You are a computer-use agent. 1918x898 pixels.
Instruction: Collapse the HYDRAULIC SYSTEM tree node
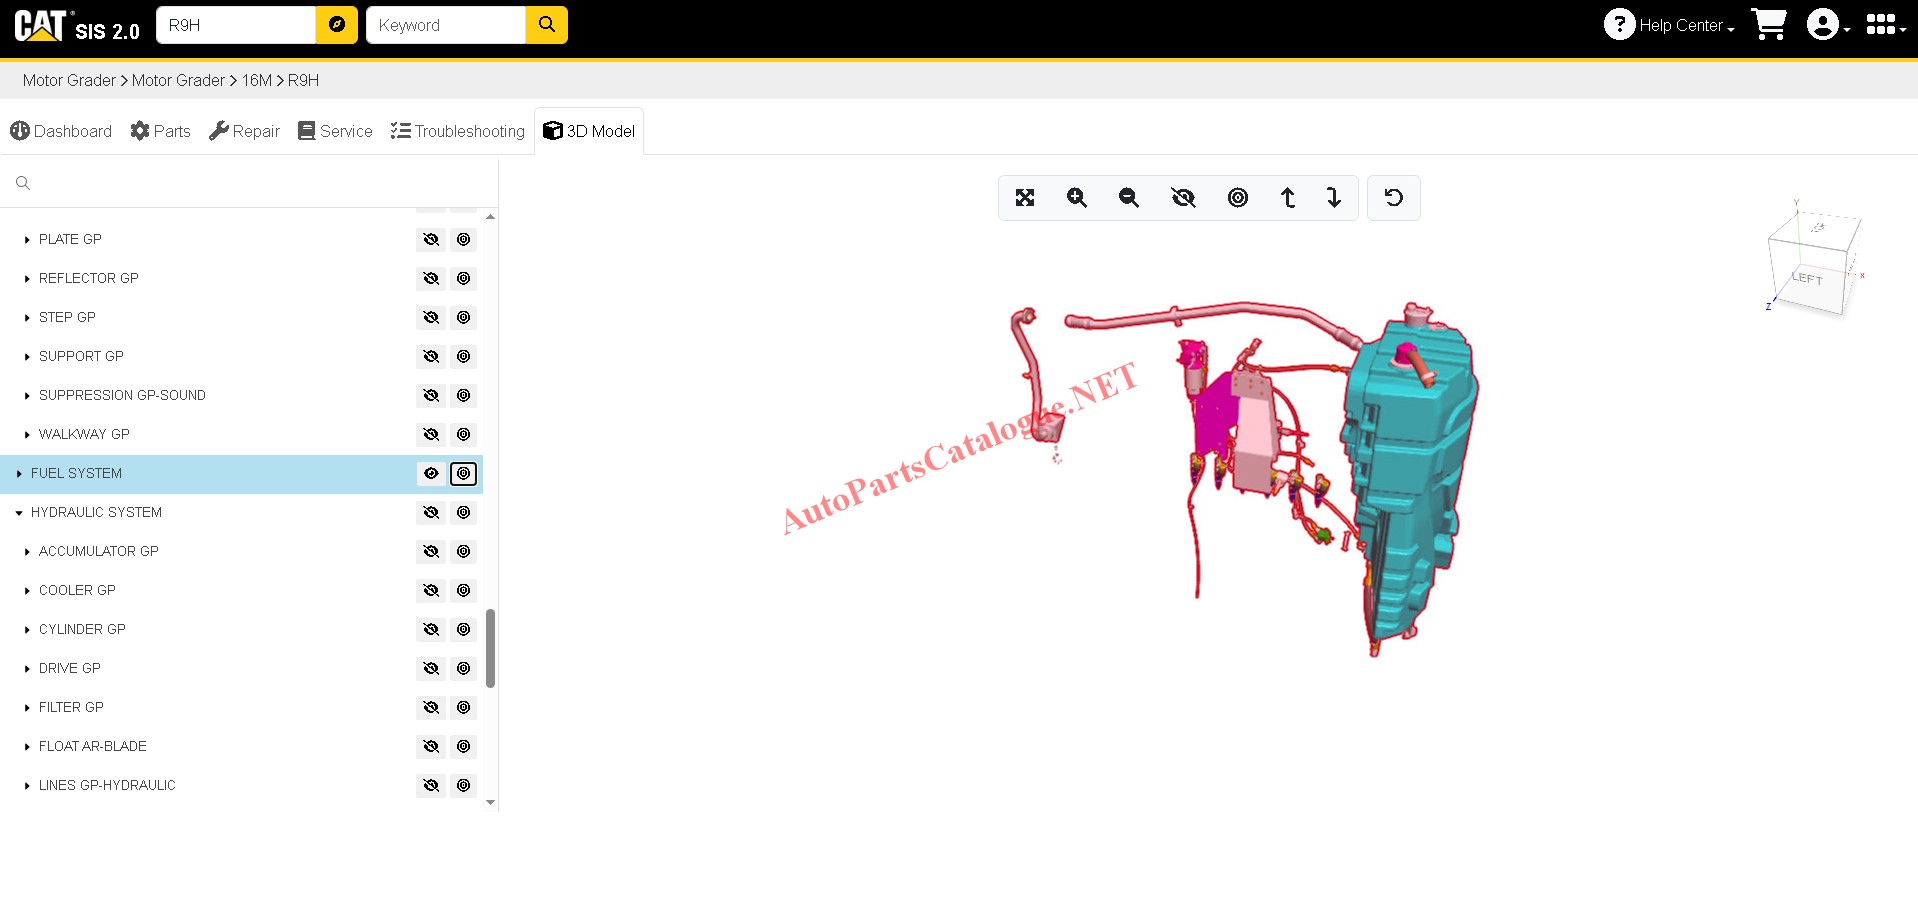point(19,513)
